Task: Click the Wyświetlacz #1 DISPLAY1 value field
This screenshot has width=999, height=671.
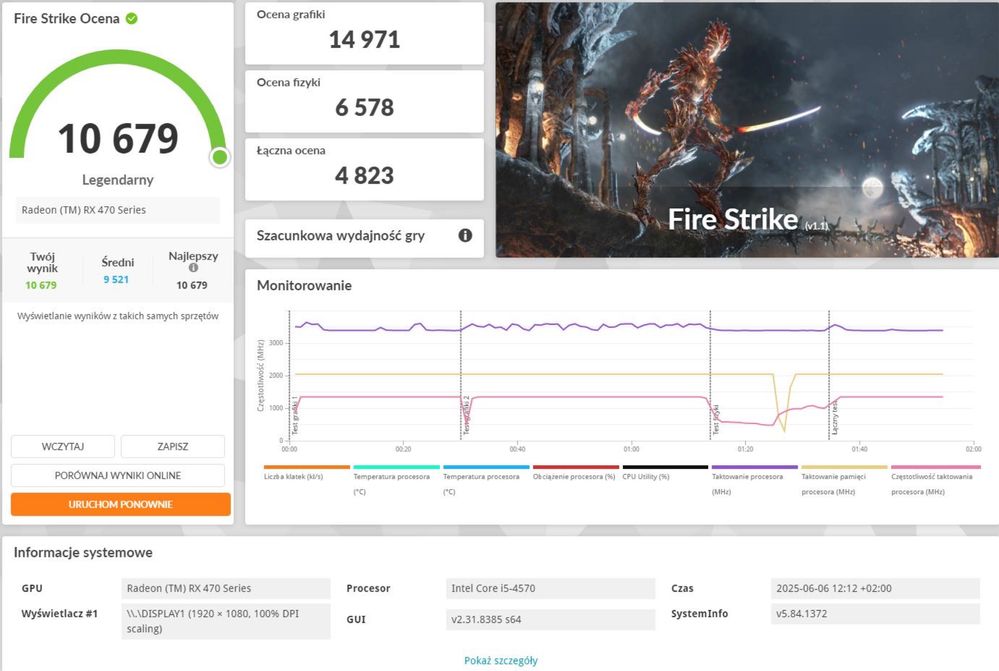Action: coord(226,621)
